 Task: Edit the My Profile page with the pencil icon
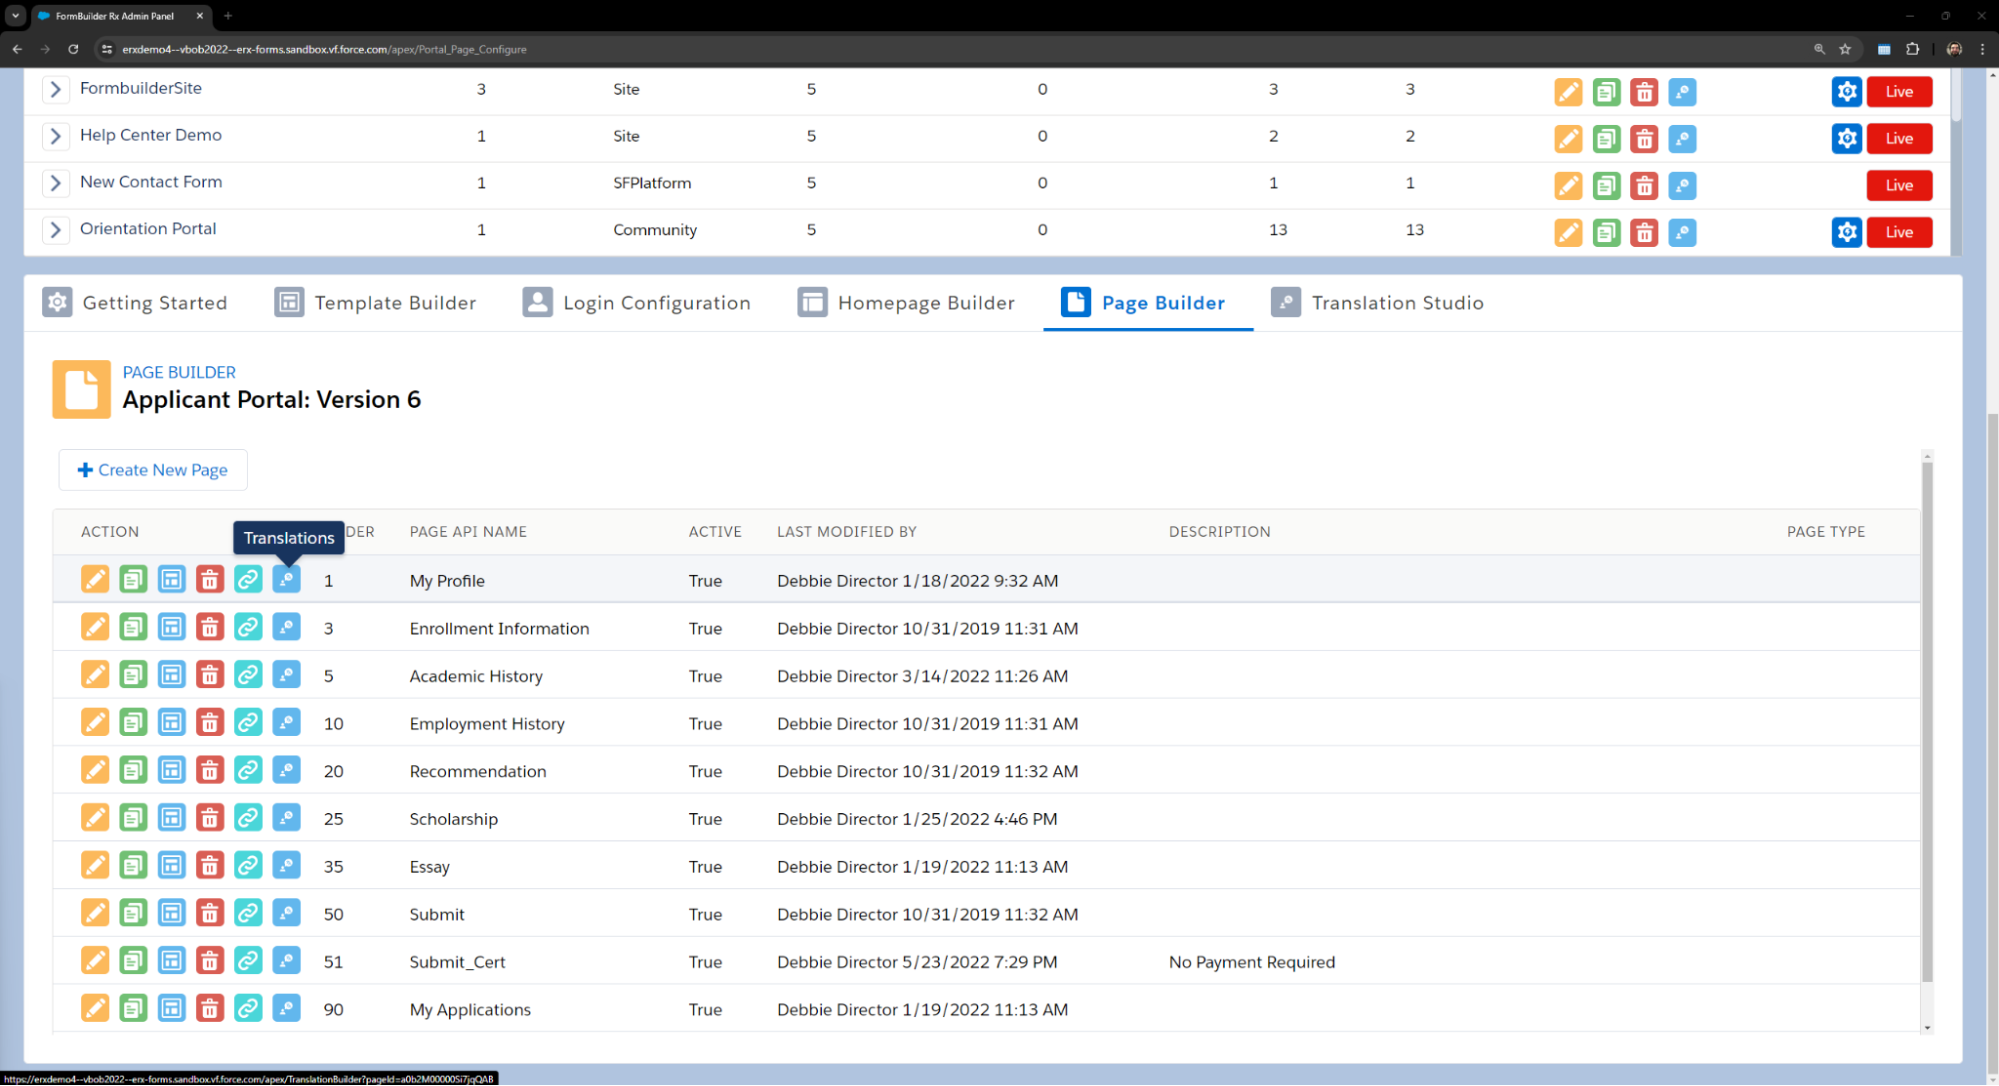95,580
